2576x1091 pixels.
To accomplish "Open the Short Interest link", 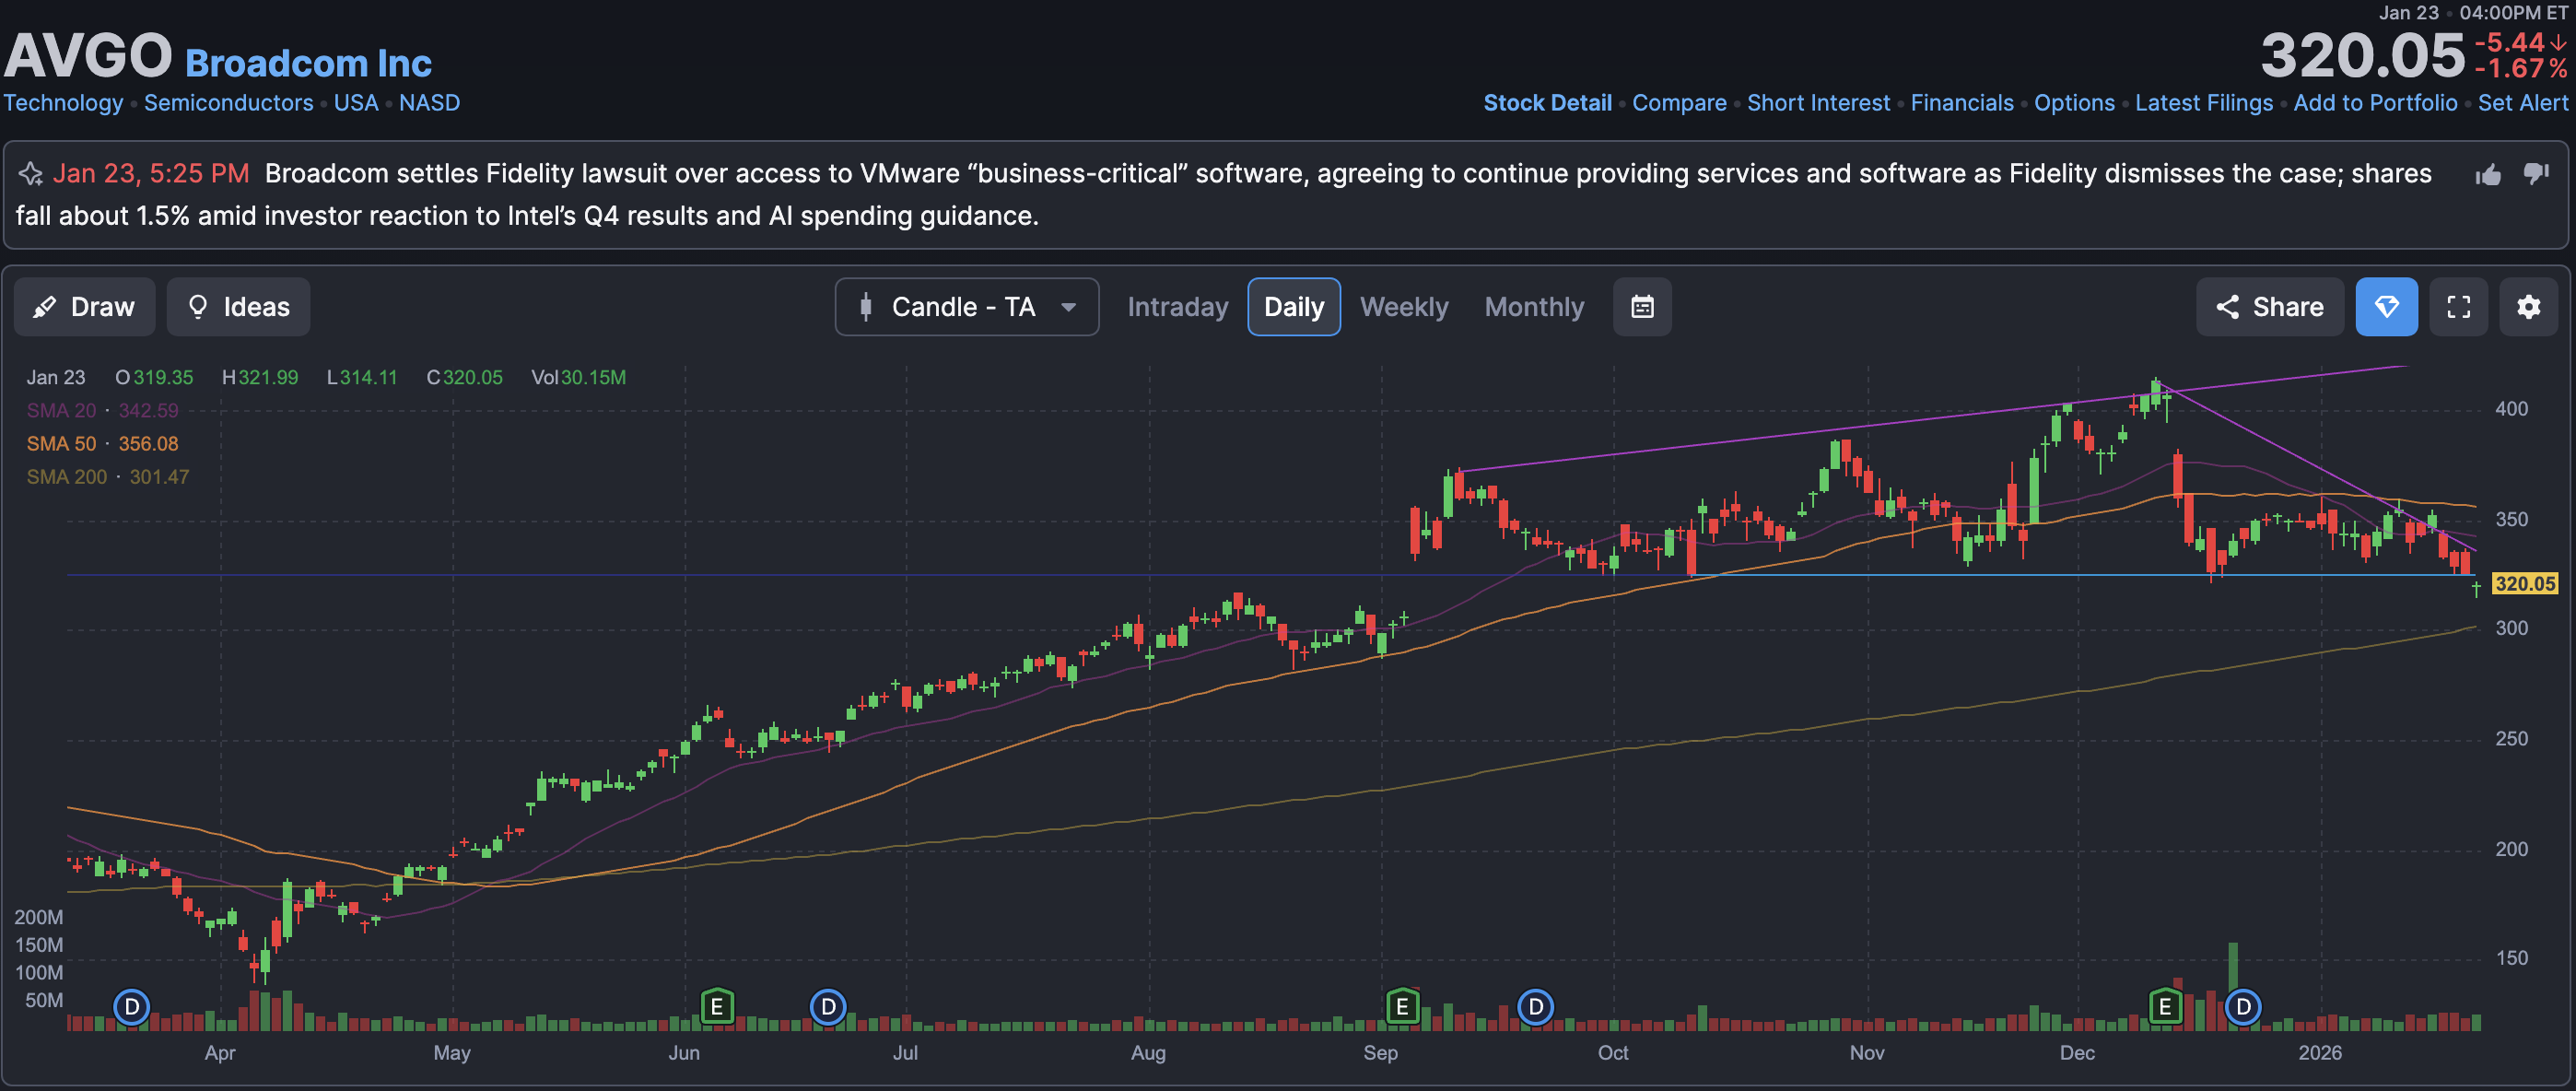I will (x=1818, y=103).
